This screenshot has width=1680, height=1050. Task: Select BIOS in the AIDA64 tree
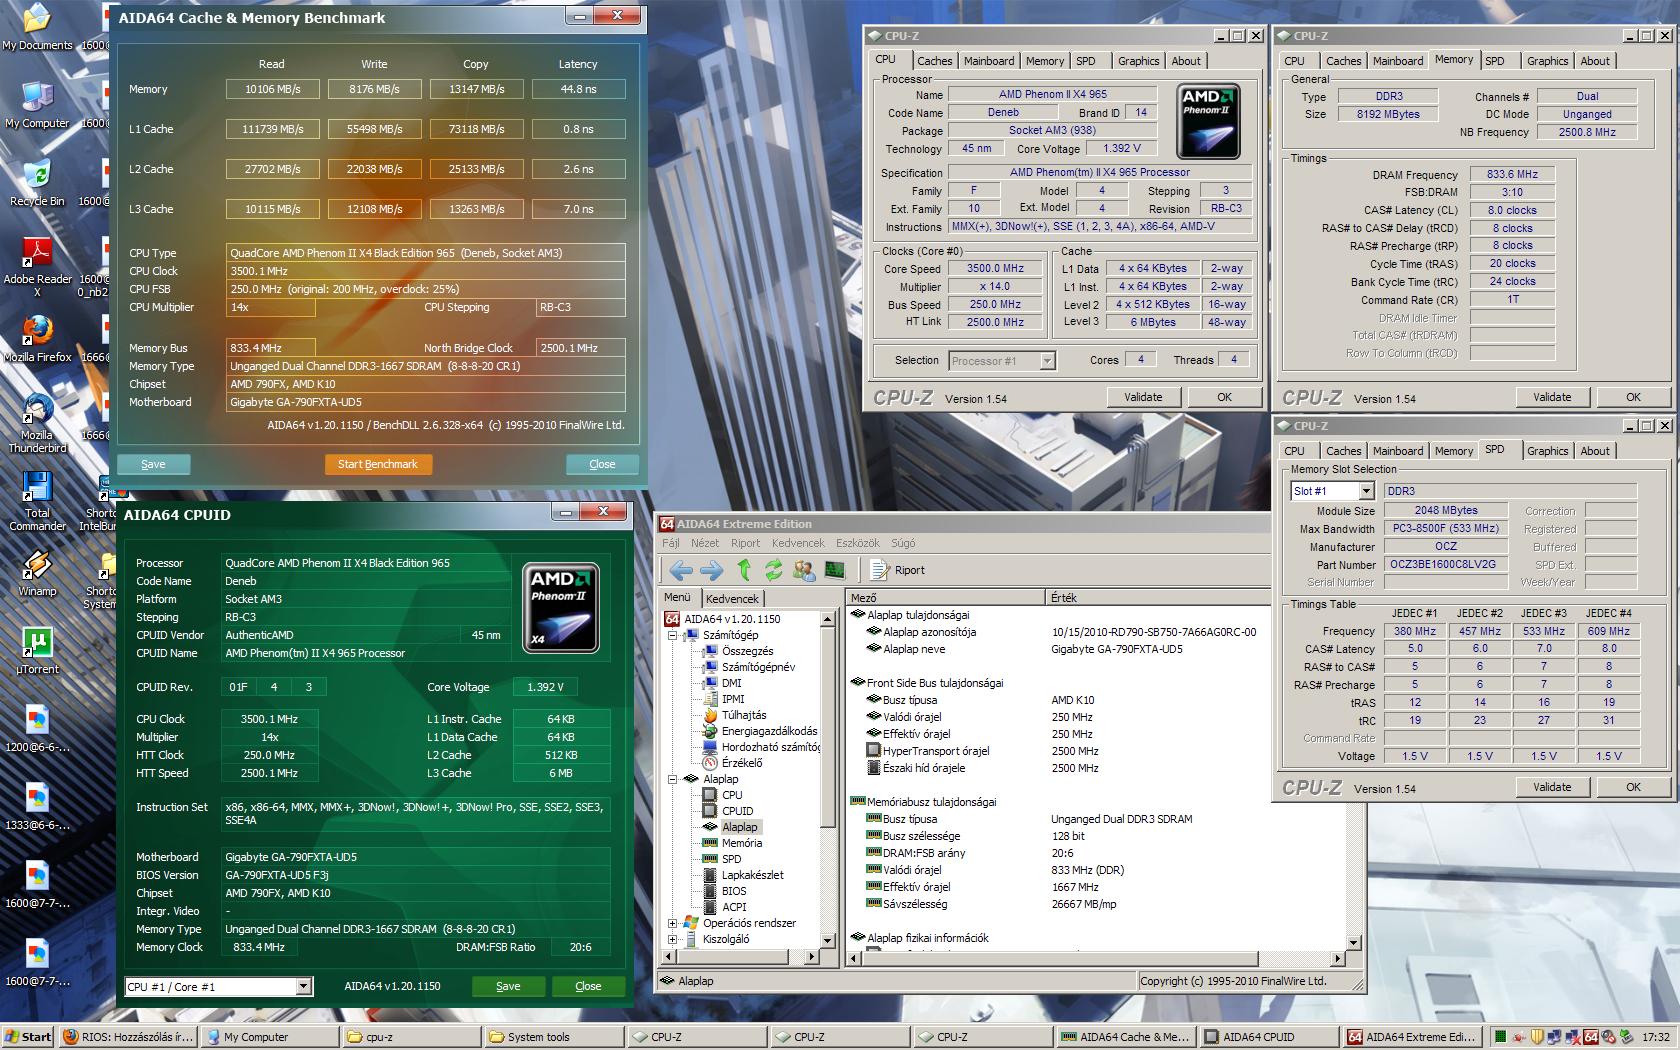pyautogui.click(x=733, y=891)
